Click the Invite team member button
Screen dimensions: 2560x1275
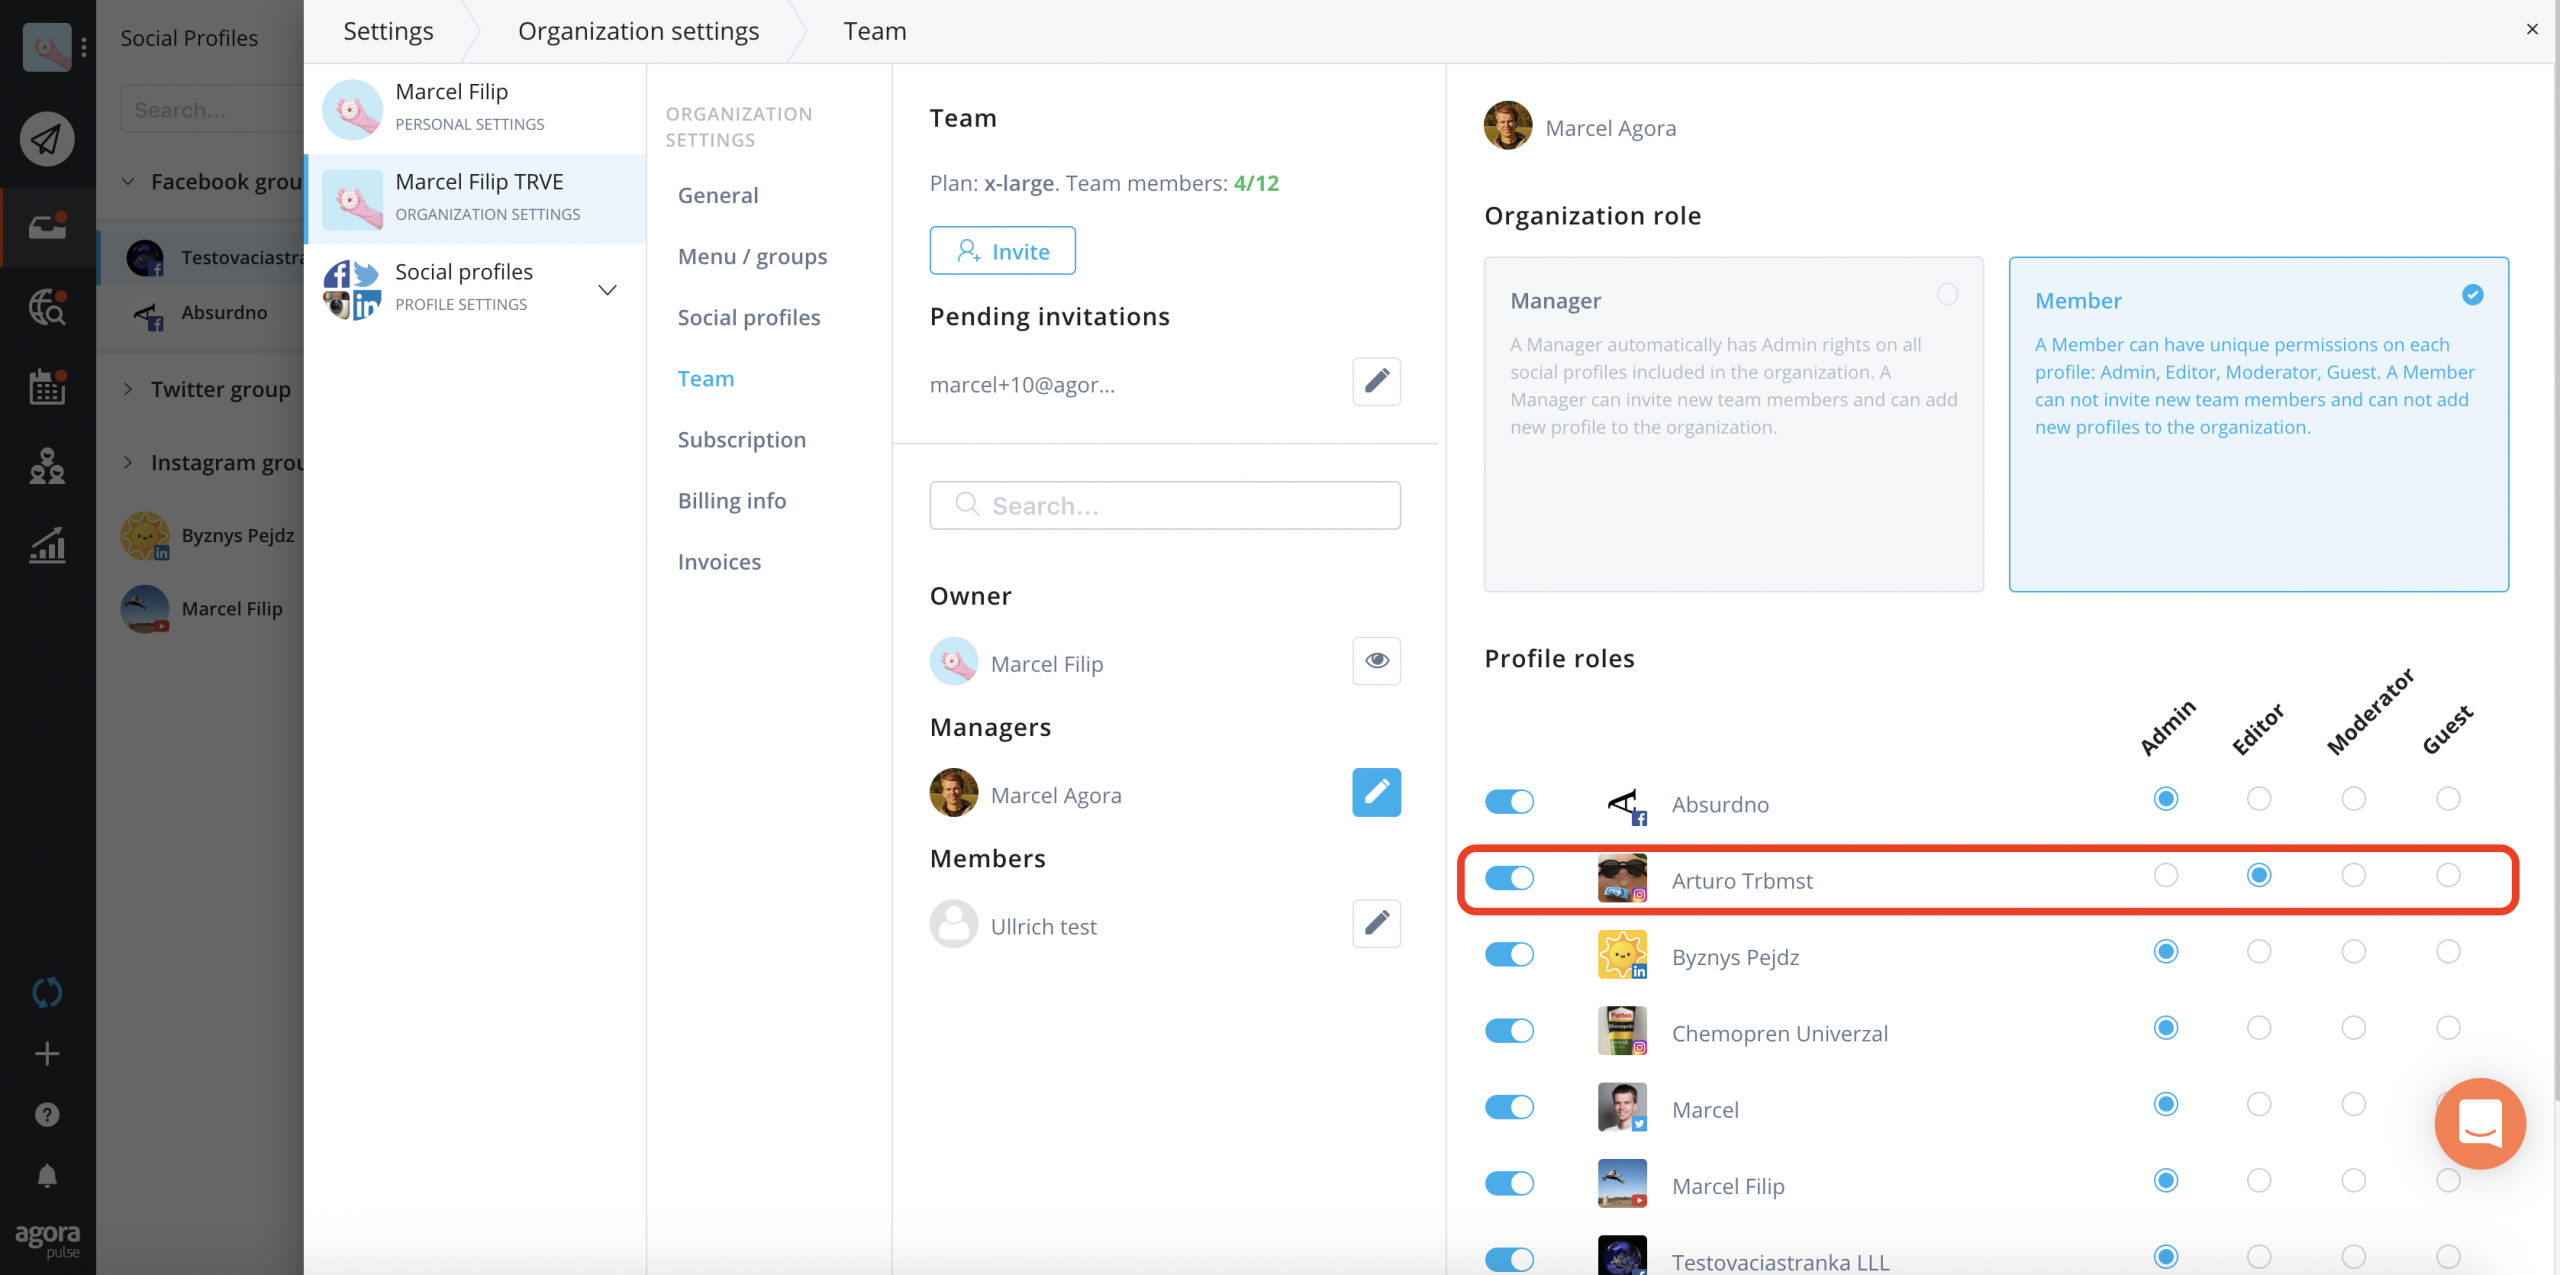point(1002,250)
